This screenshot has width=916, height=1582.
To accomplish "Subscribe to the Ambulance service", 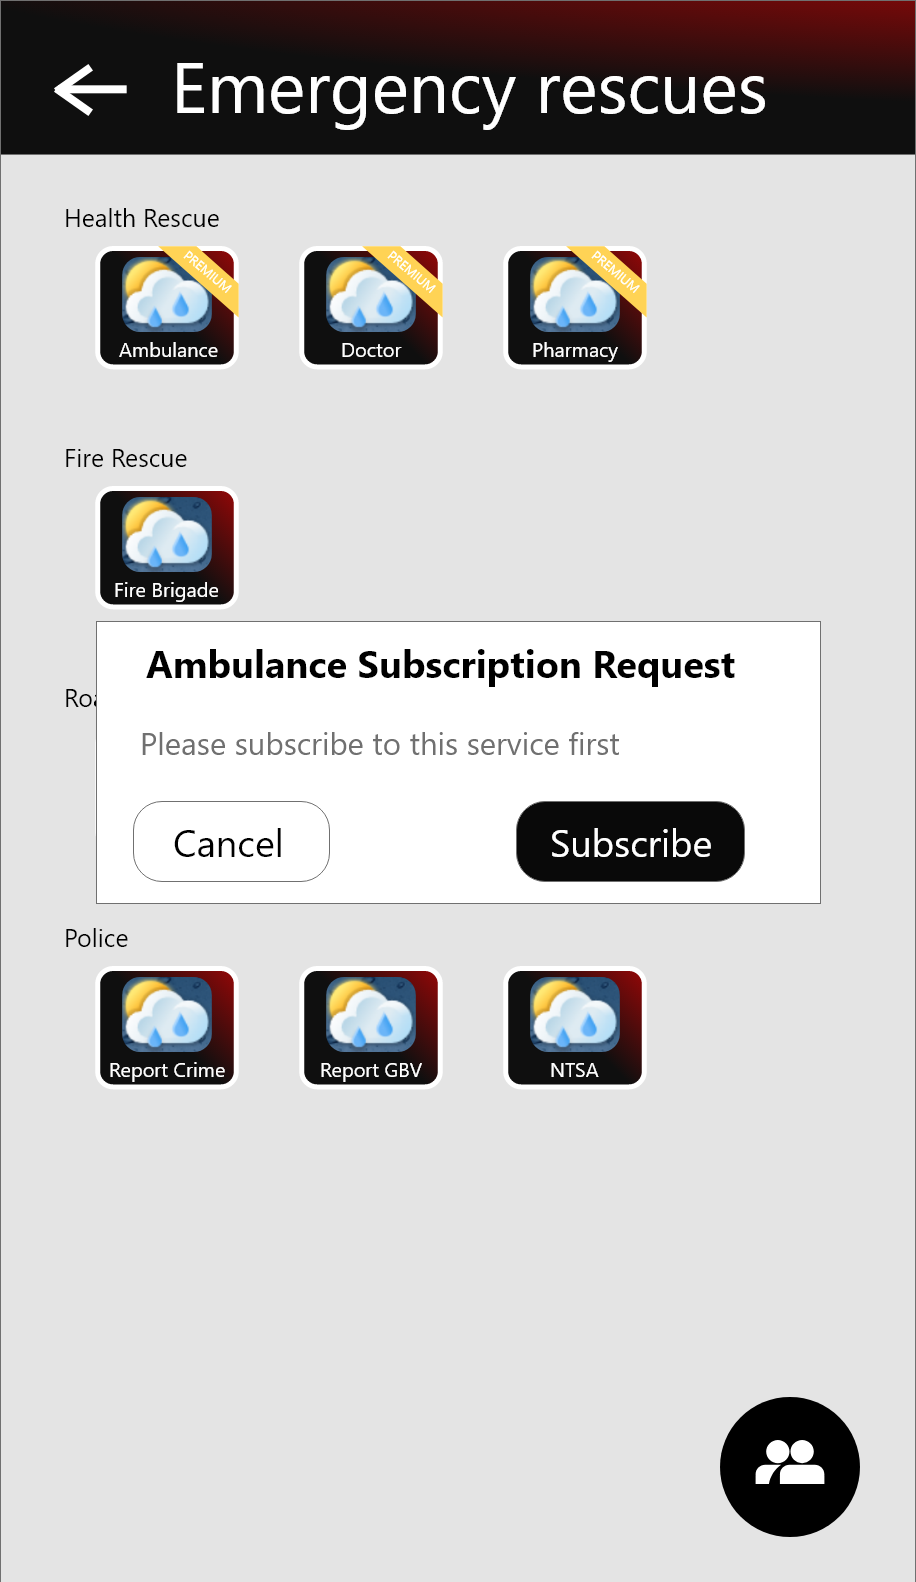I will [x=630, y=842].
